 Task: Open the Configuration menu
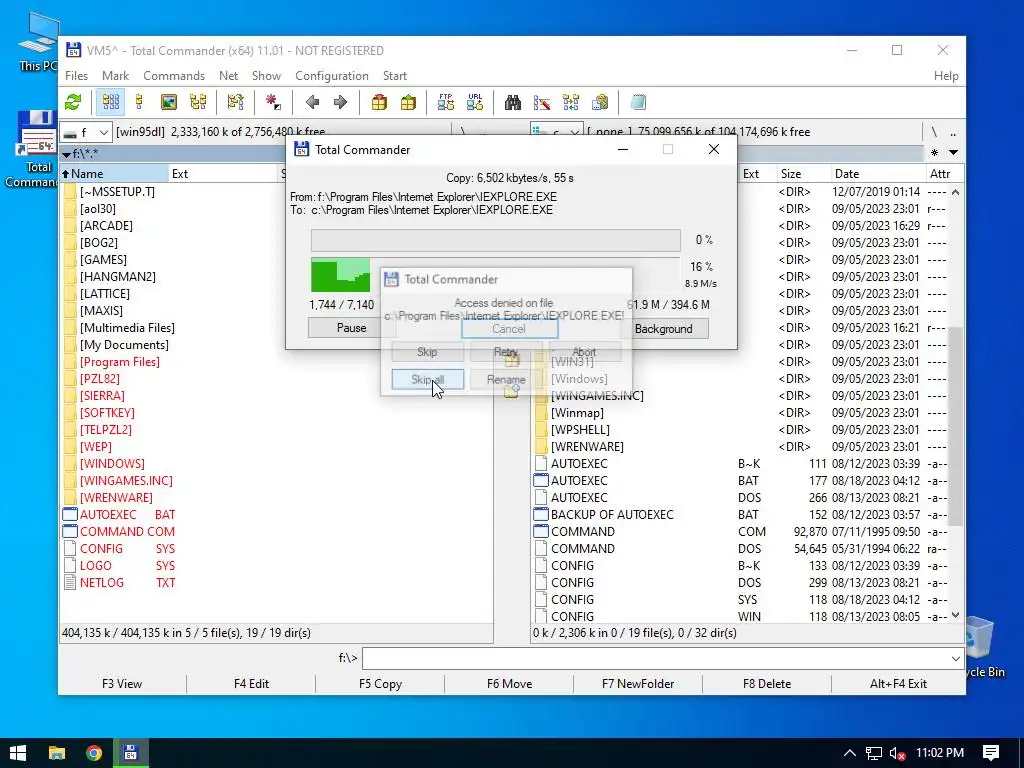click(x=332, y=76)
